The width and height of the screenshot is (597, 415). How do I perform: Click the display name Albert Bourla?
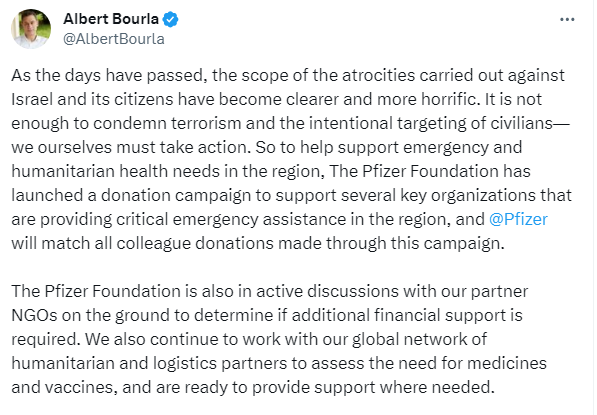point(111,19)
